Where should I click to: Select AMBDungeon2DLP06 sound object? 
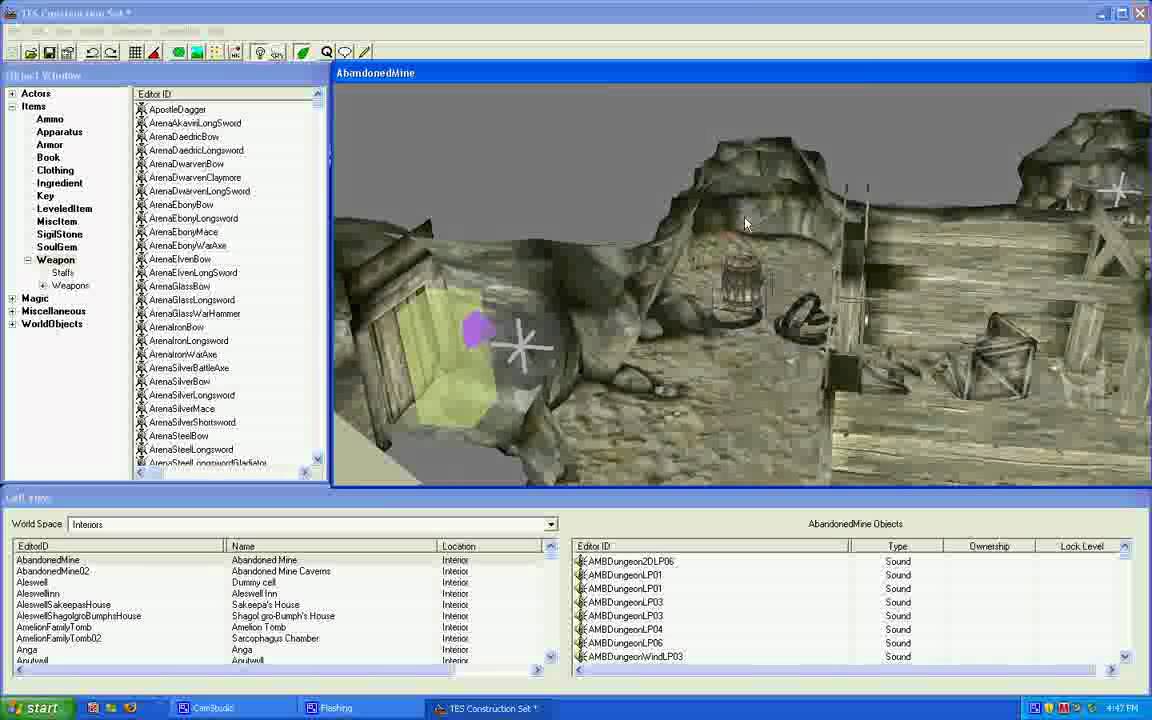(x=630, y=561)
